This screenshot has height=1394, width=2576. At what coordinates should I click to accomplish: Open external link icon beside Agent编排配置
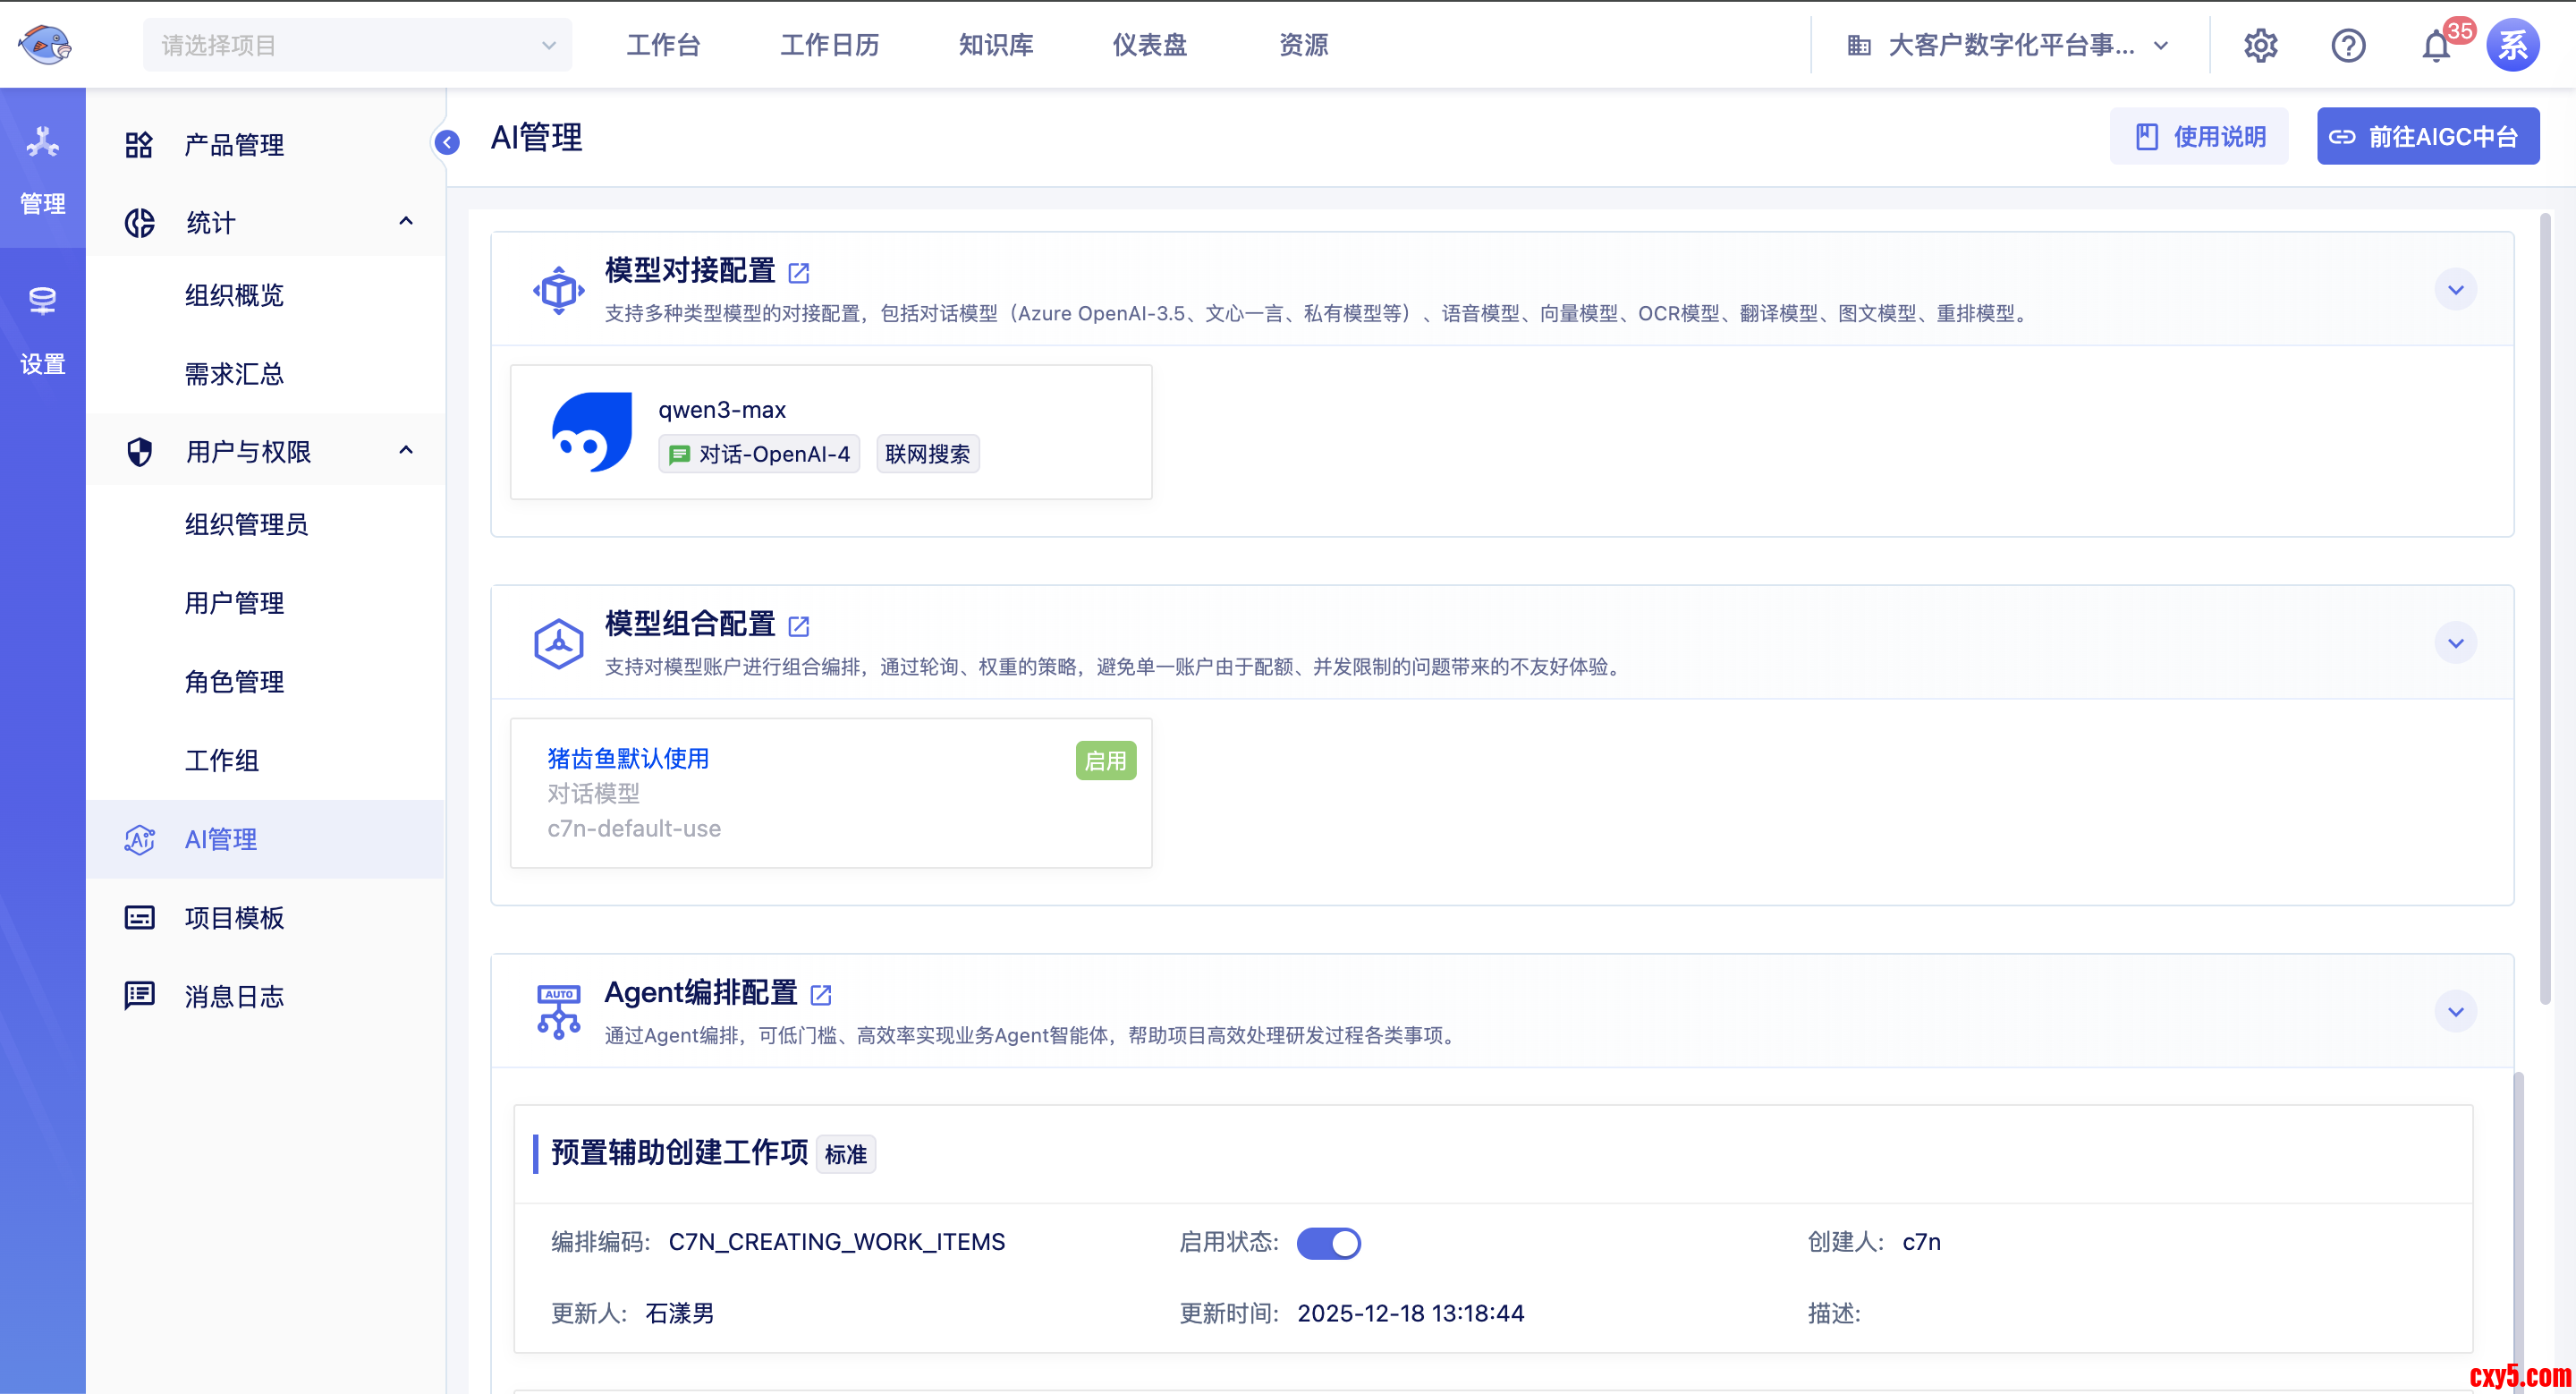pos(821,995)
